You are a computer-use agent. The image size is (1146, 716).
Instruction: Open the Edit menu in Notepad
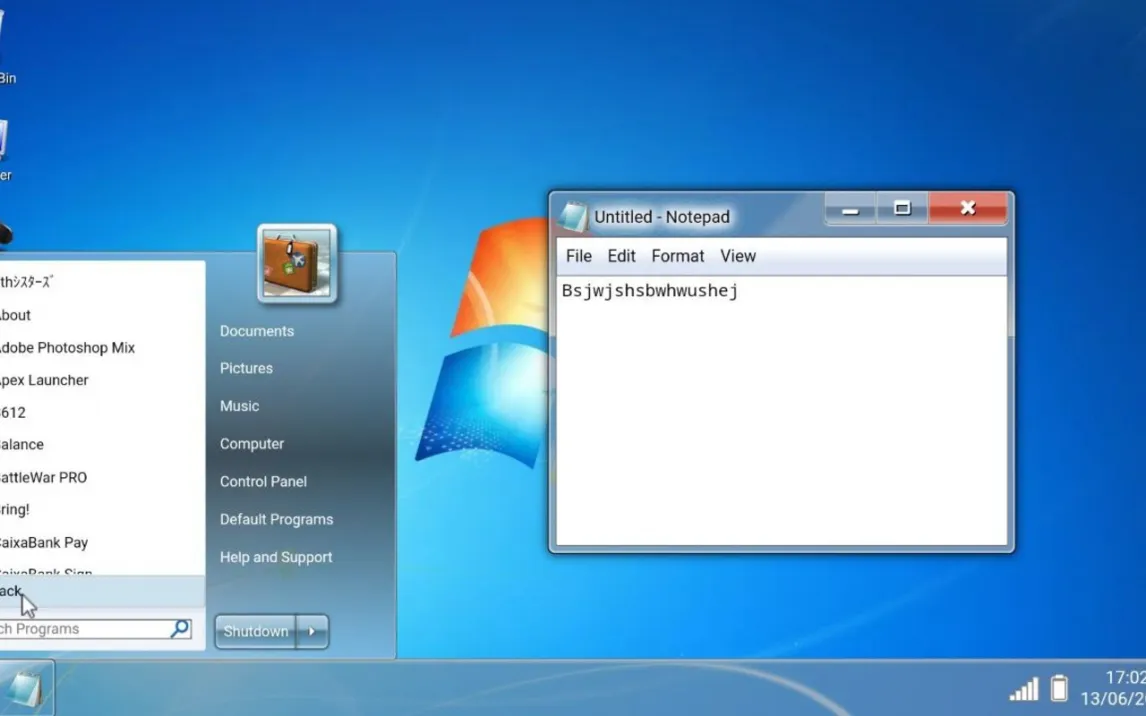pyautogui.click(x=621, y=256)
